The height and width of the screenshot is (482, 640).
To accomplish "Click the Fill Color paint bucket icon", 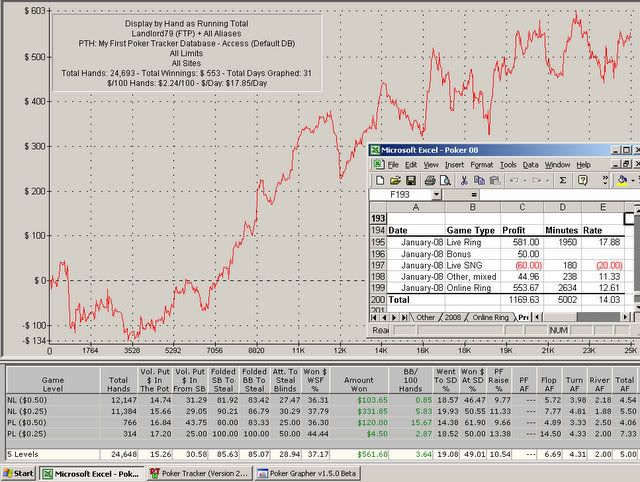I will pyautogui.click(x=622, y=180).
